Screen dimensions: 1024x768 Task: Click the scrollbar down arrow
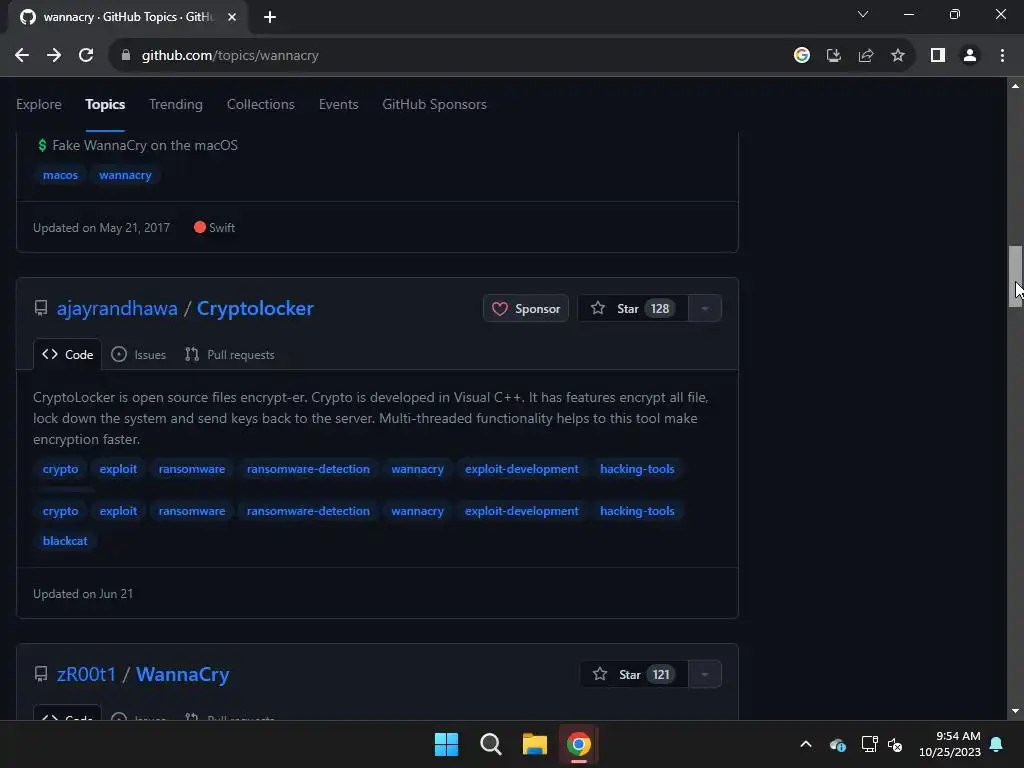(1015, 711)
